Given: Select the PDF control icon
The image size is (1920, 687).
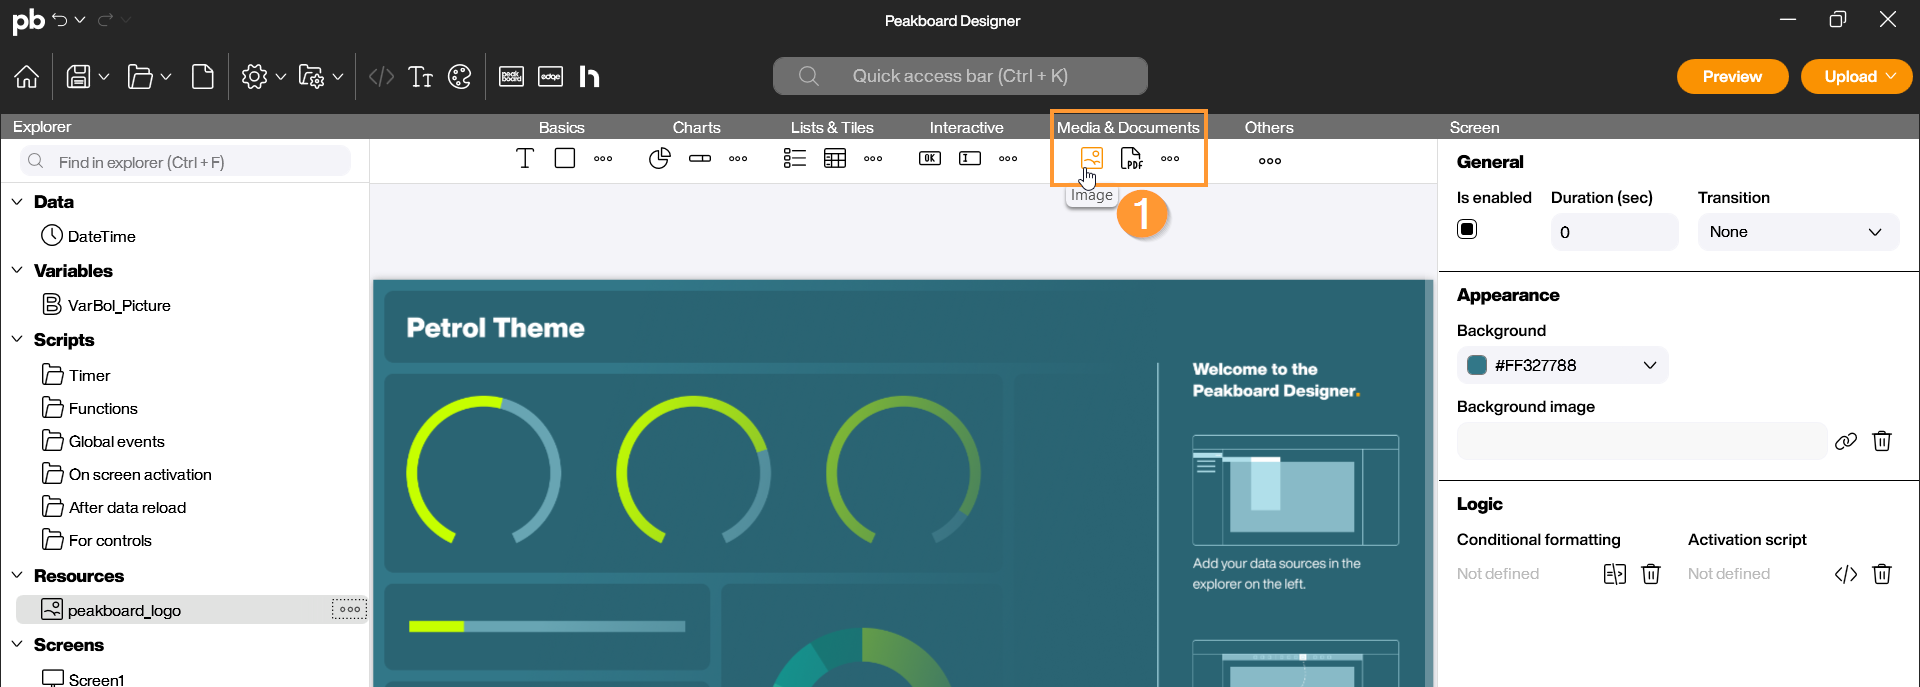Looking at the screenshot, I should point(1131,158).
